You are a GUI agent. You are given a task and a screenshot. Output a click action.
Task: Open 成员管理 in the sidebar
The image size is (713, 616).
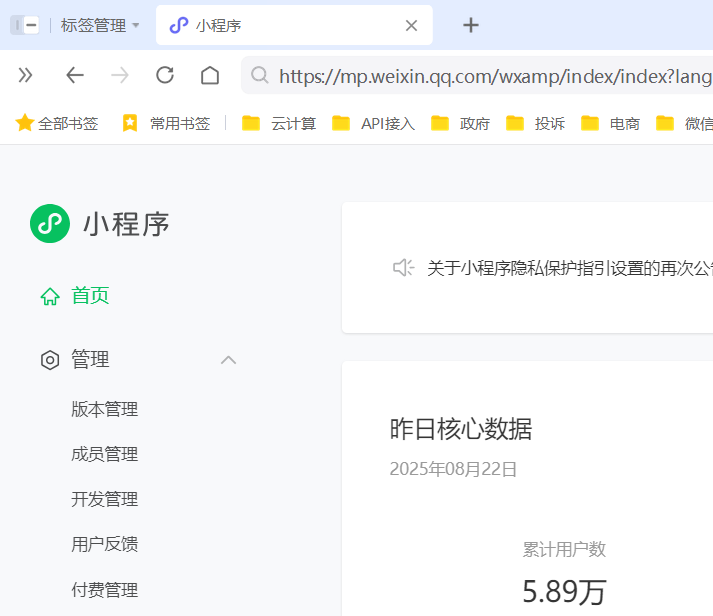tap(105, 454)
